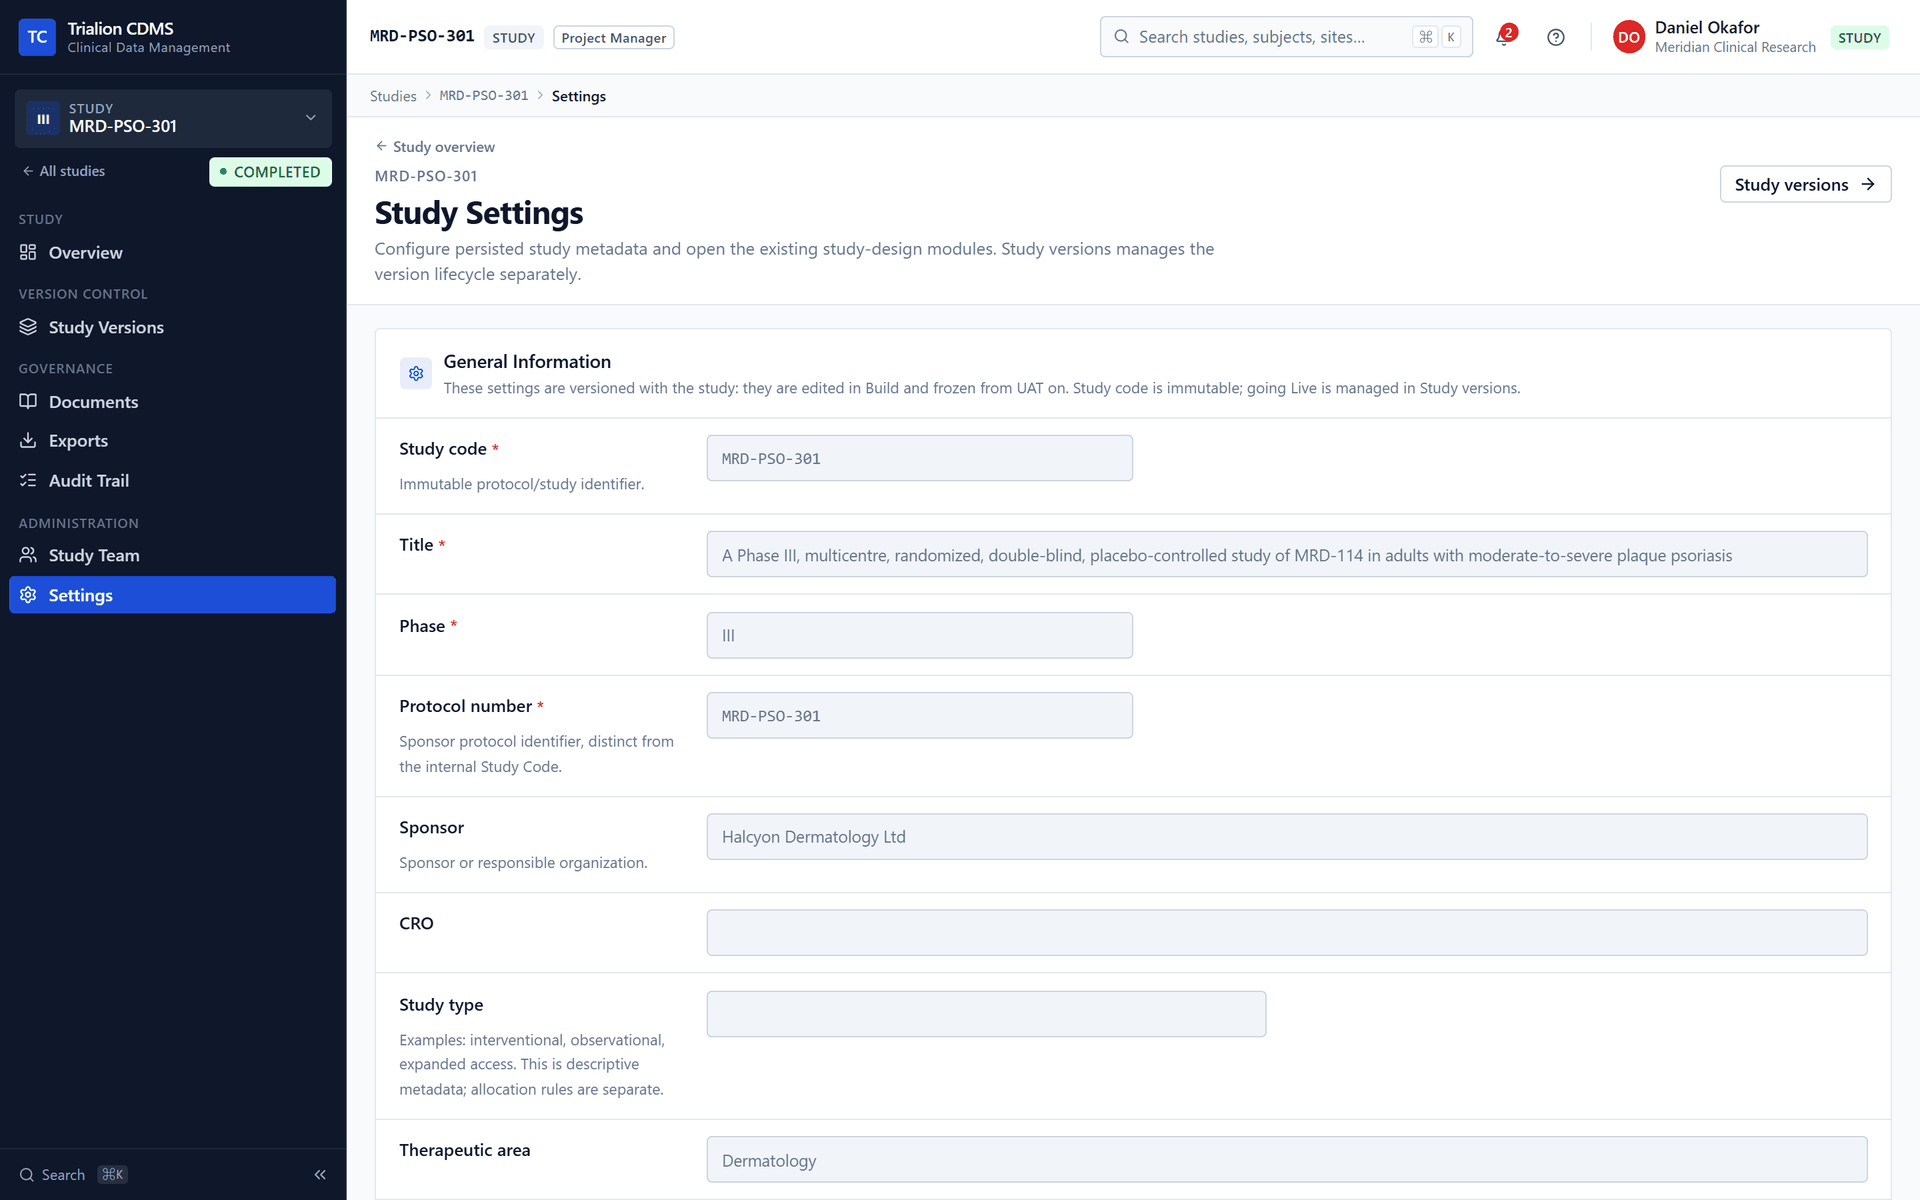Click the Title field
This screenshot has width=1920, height=1200.
[x=1286, y=554]
